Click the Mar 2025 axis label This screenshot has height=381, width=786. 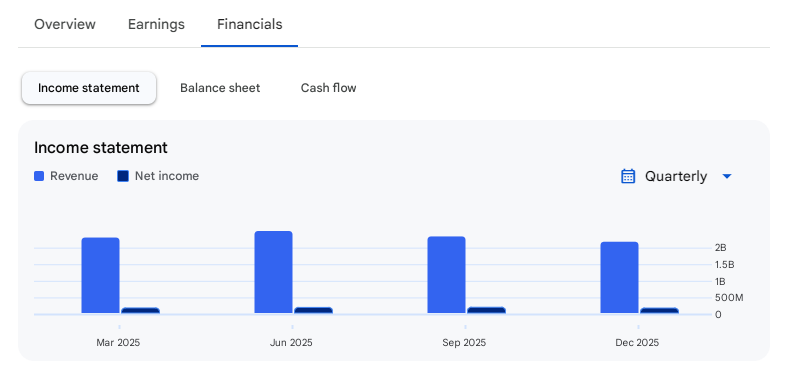[x=118, y=343]
